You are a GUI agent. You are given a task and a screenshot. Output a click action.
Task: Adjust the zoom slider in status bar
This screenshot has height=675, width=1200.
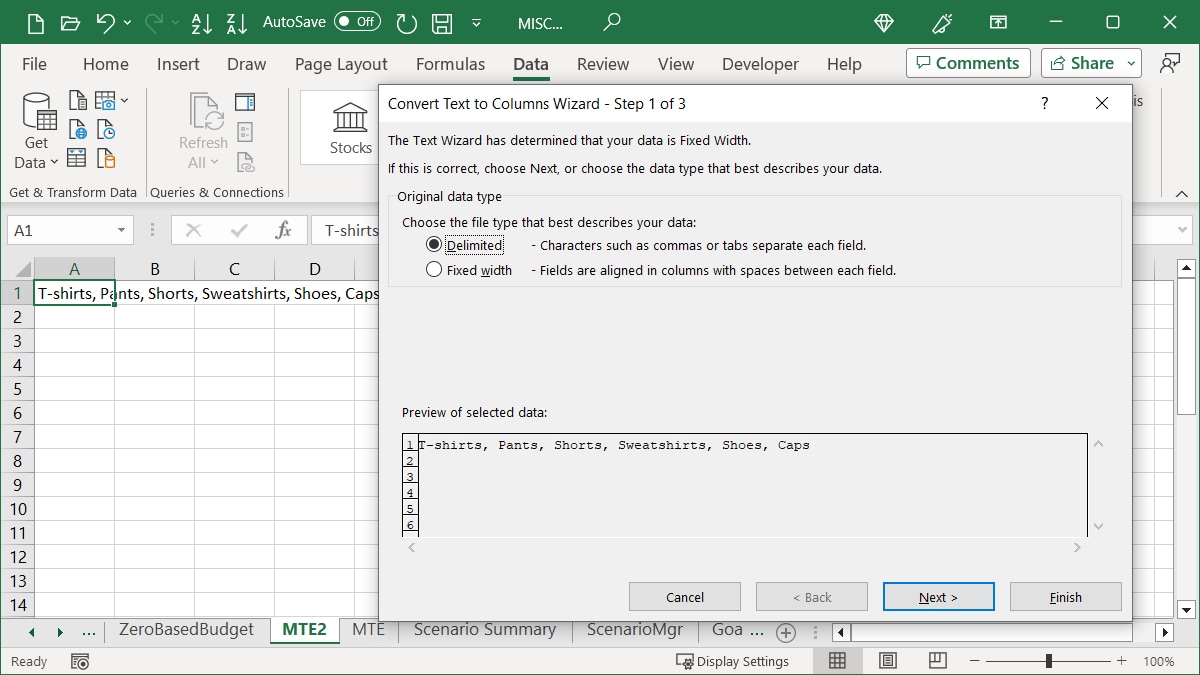click(1048, 661)
